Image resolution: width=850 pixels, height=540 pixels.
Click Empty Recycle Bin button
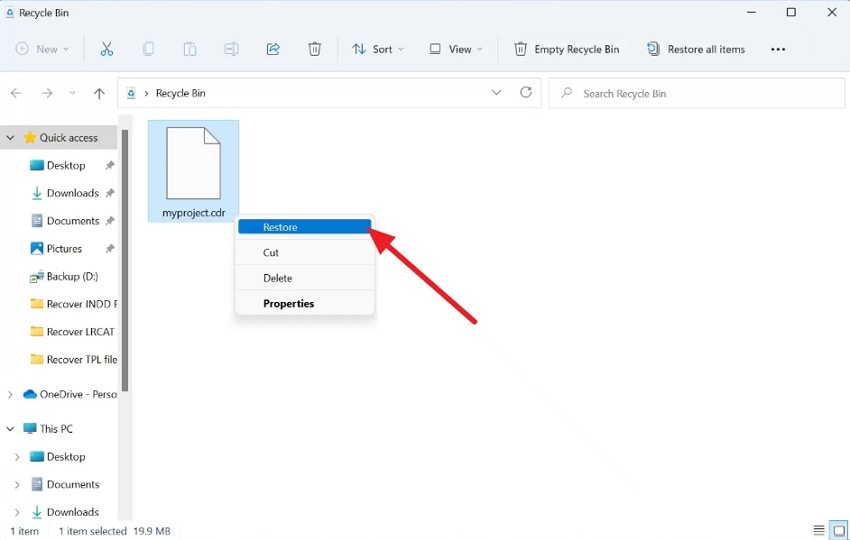pyautogui.click(x=566, y=49)
